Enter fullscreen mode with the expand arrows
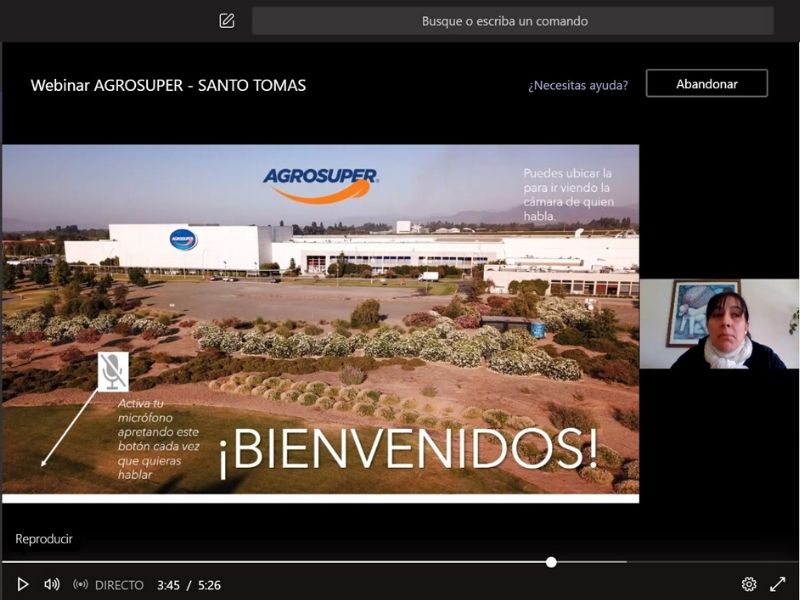 click(x=778, y=584)
